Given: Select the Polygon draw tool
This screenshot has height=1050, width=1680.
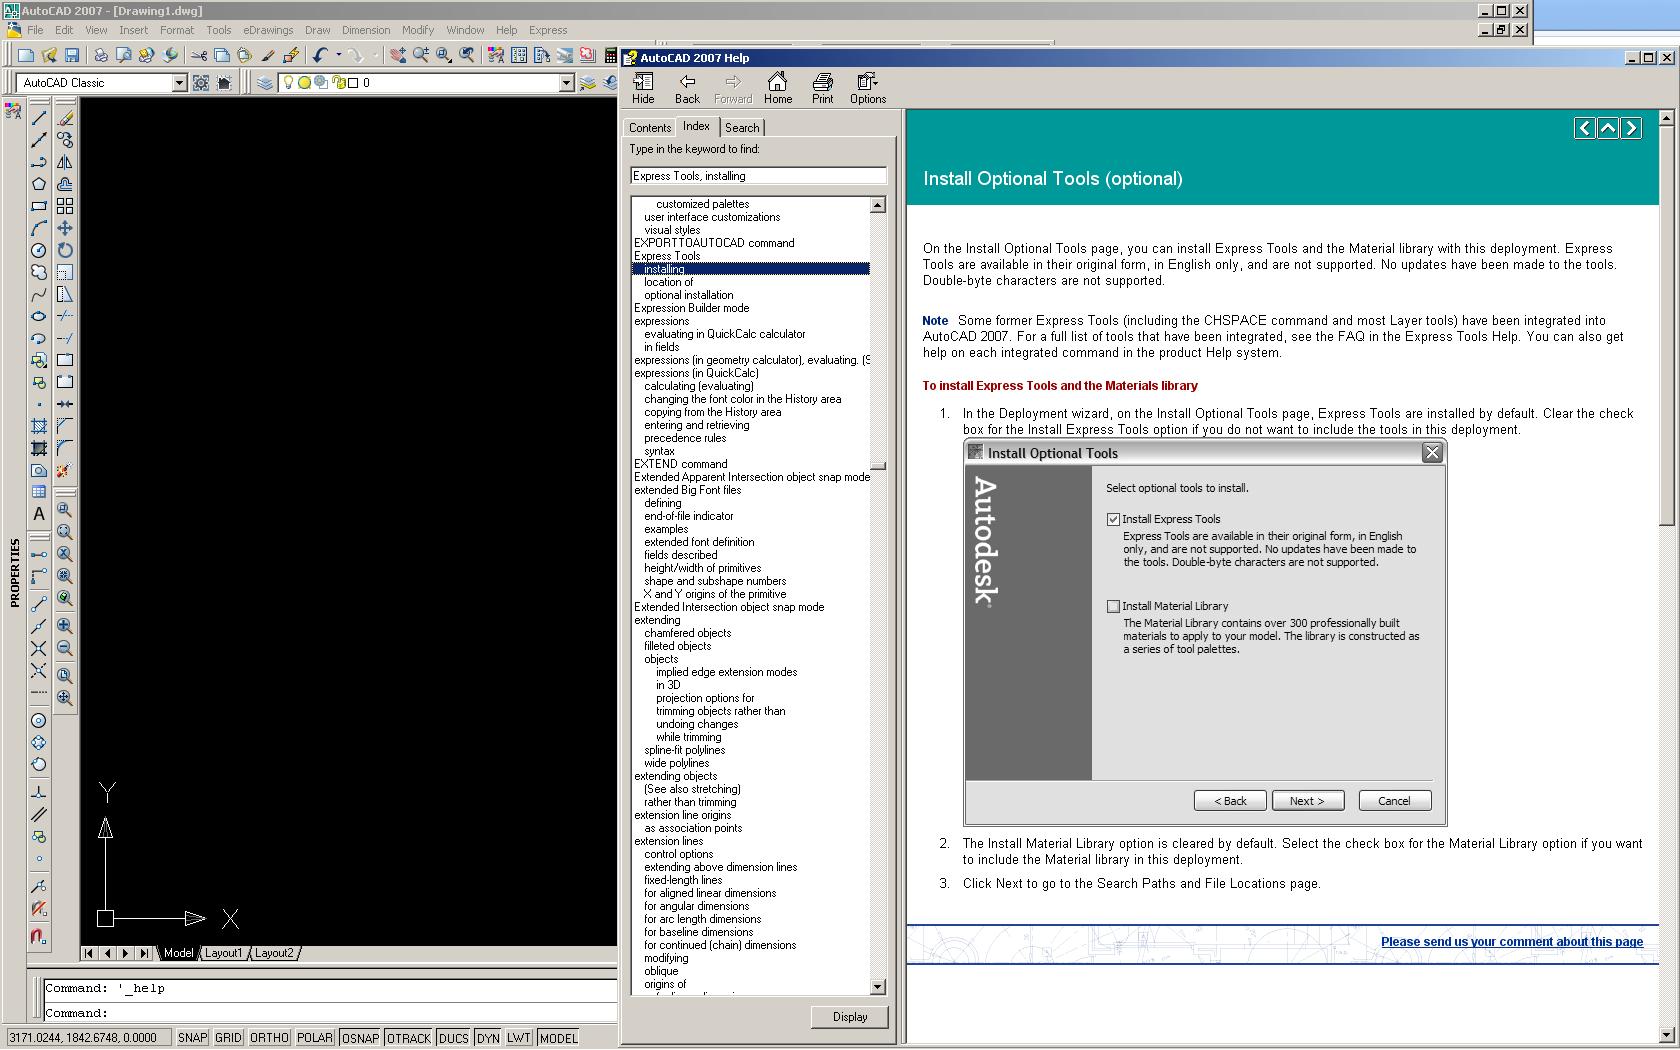Looking at the screenshot, I should pos(39,184).
